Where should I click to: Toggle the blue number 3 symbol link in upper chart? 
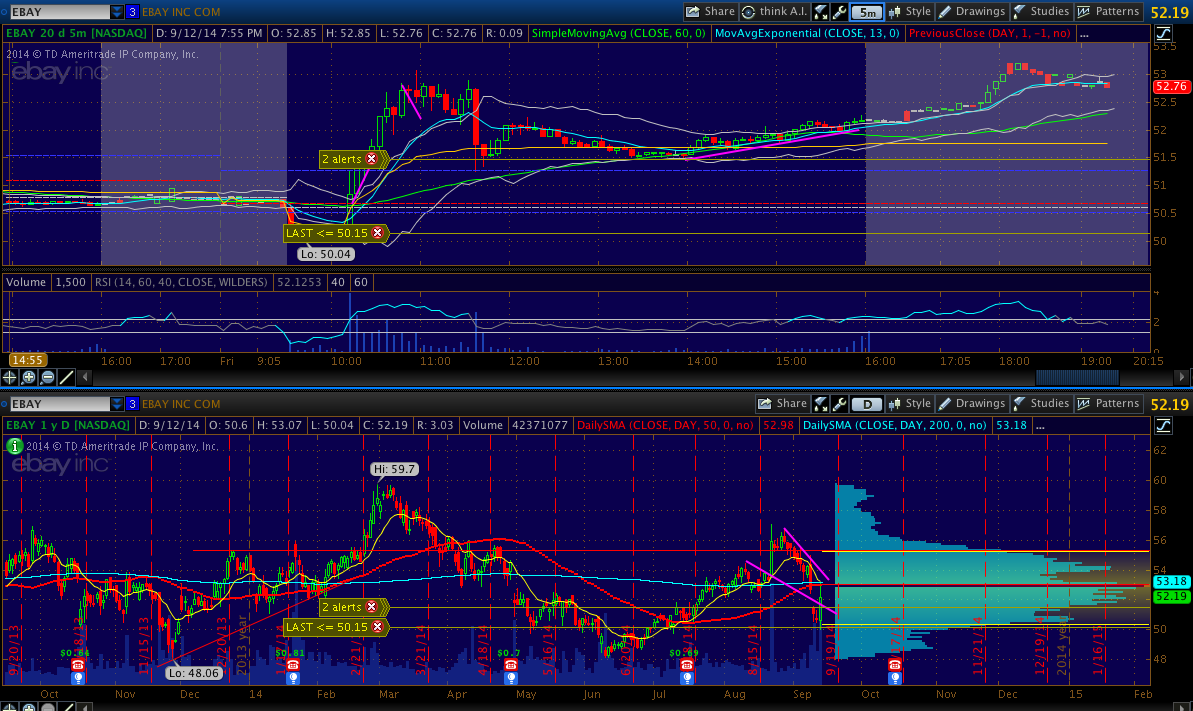(134, 12)
